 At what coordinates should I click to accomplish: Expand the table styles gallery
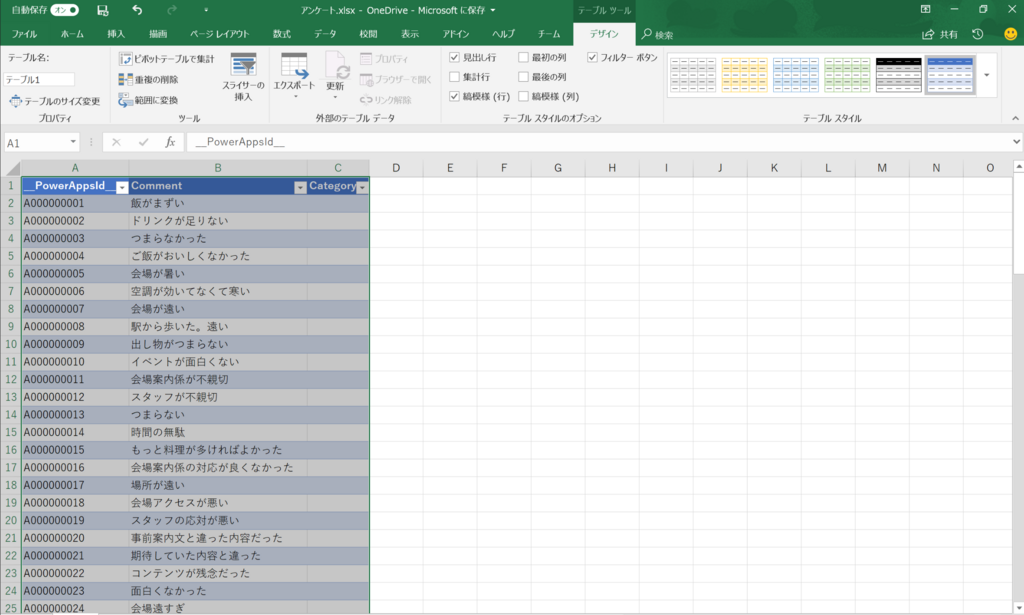986,75
